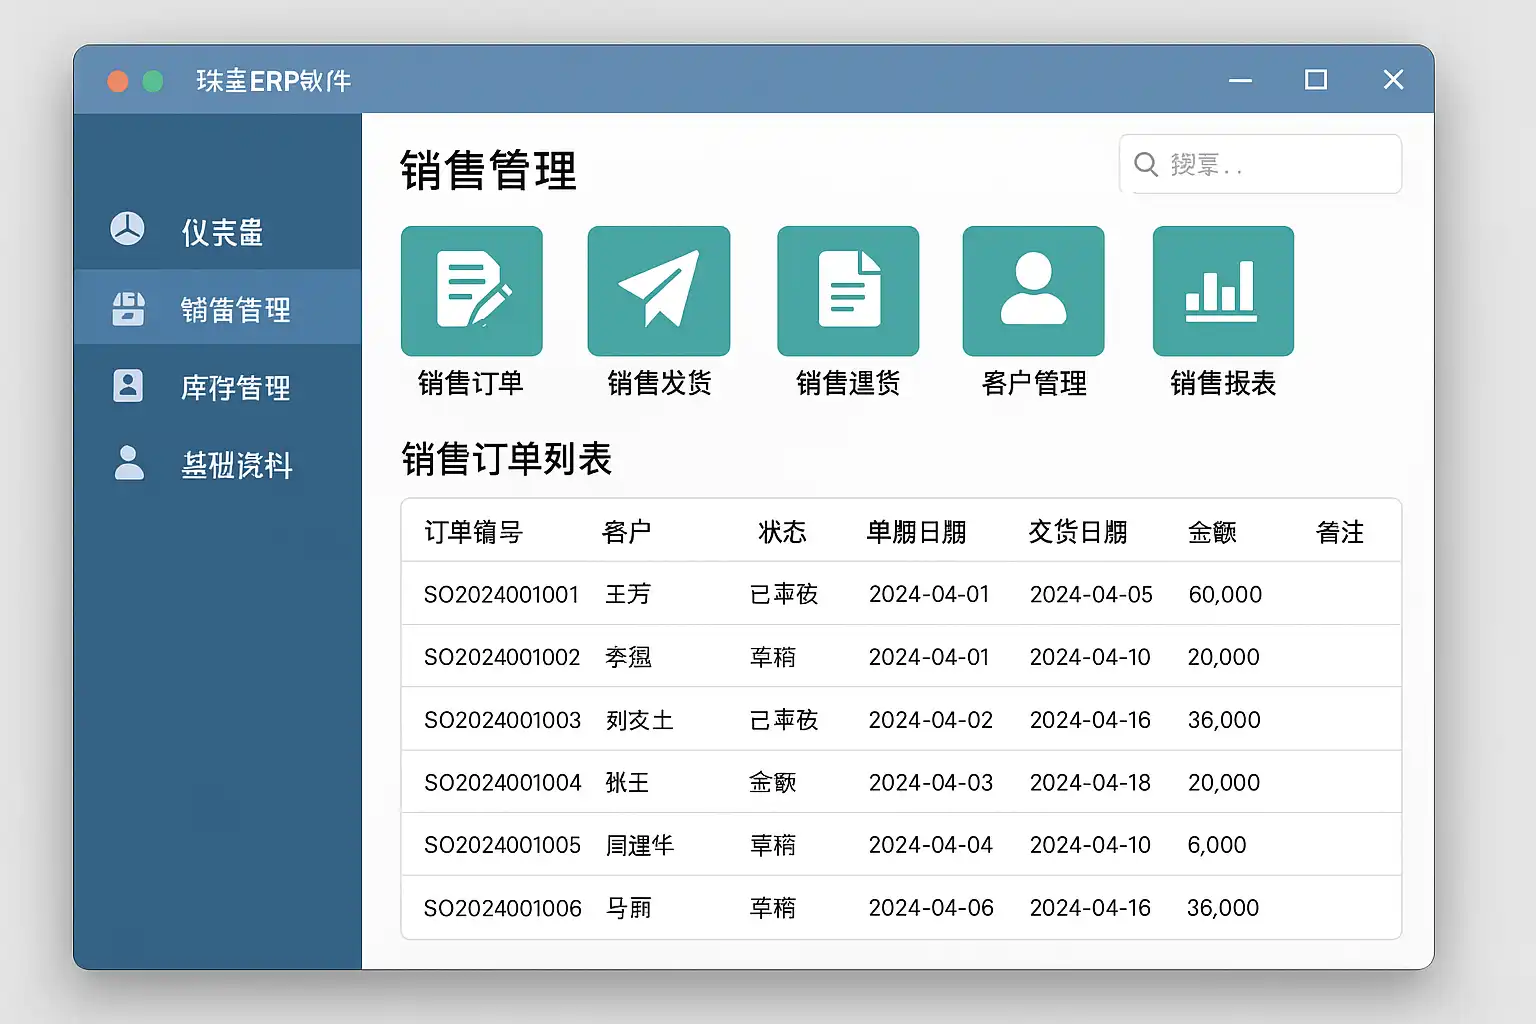
Task: Select the highlighted sales management sidebar item
Action: pos(218,309)
